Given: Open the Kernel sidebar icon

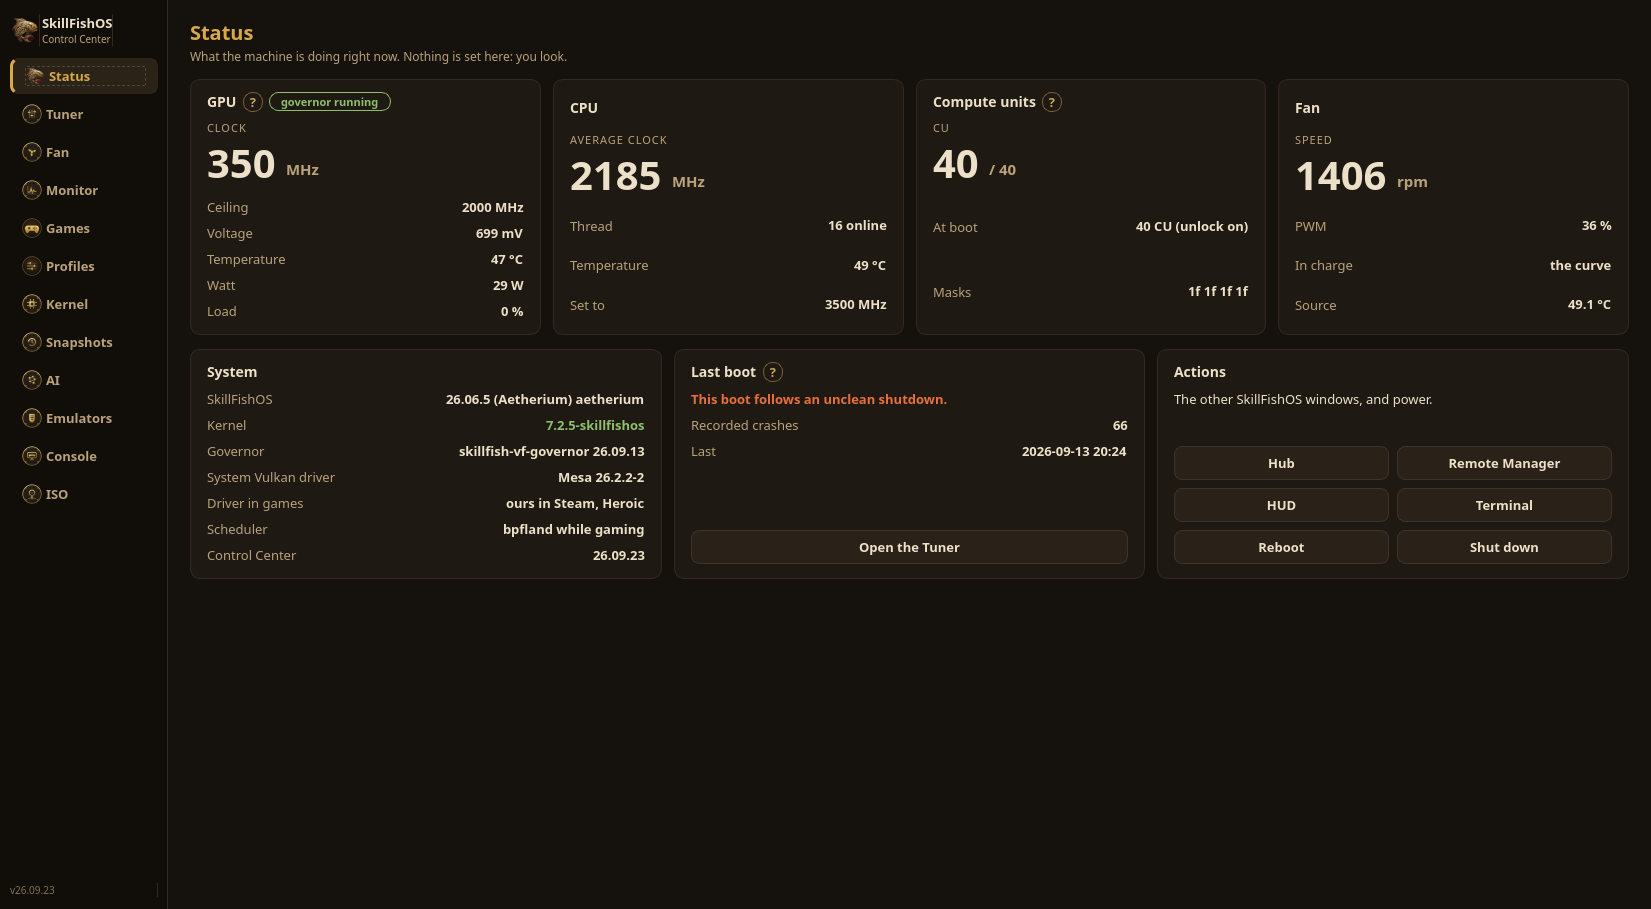Looking at the screenshot, I should 32,304.
